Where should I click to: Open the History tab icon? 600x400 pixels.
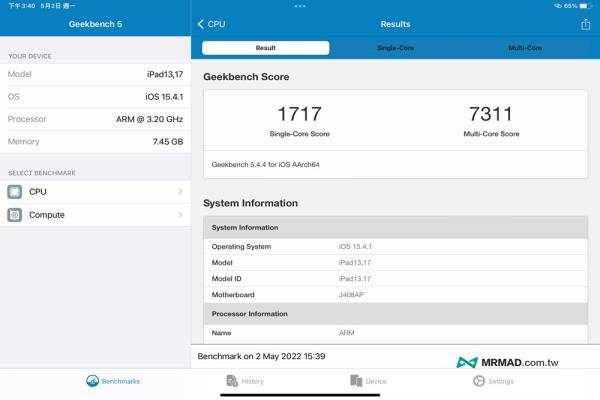tap(232, 381)
